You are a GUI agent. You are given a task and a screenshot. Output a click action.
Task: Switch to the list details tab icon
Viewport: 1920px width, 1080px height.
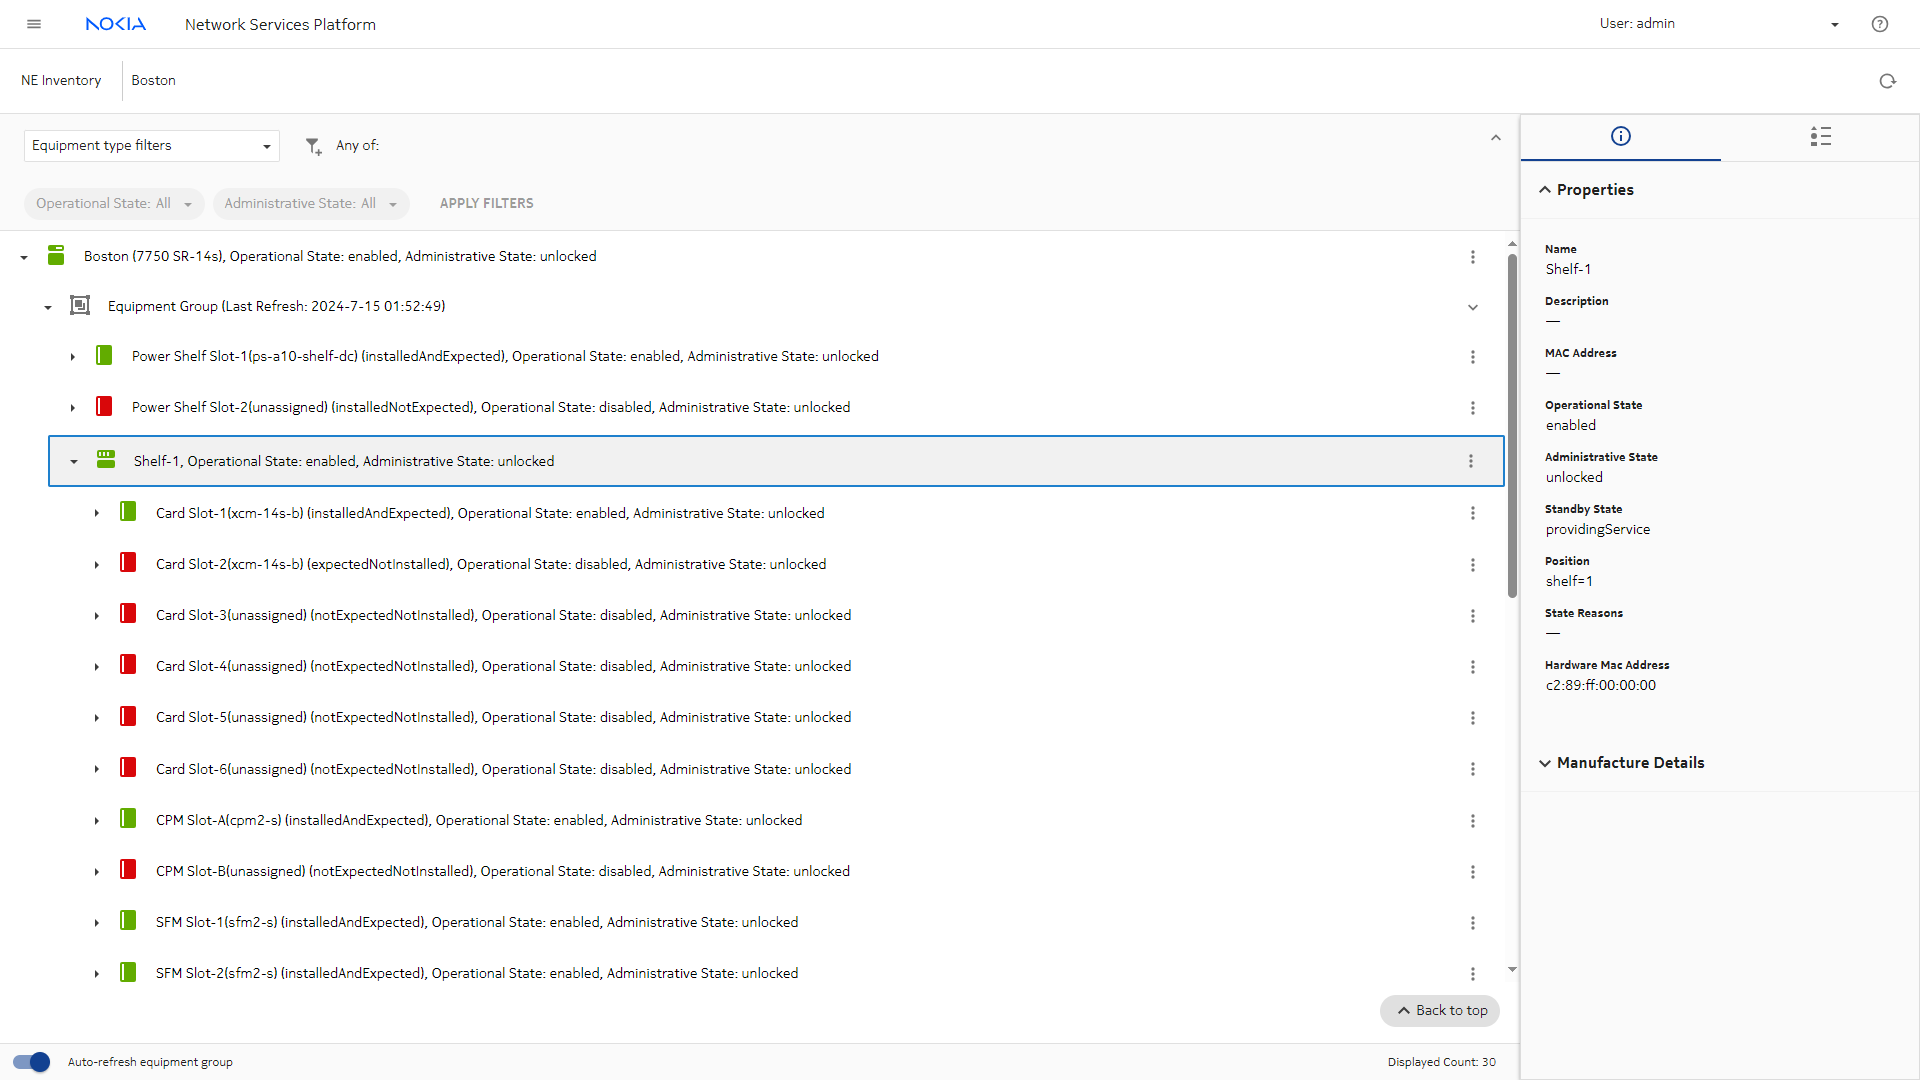coord(1820,136)
